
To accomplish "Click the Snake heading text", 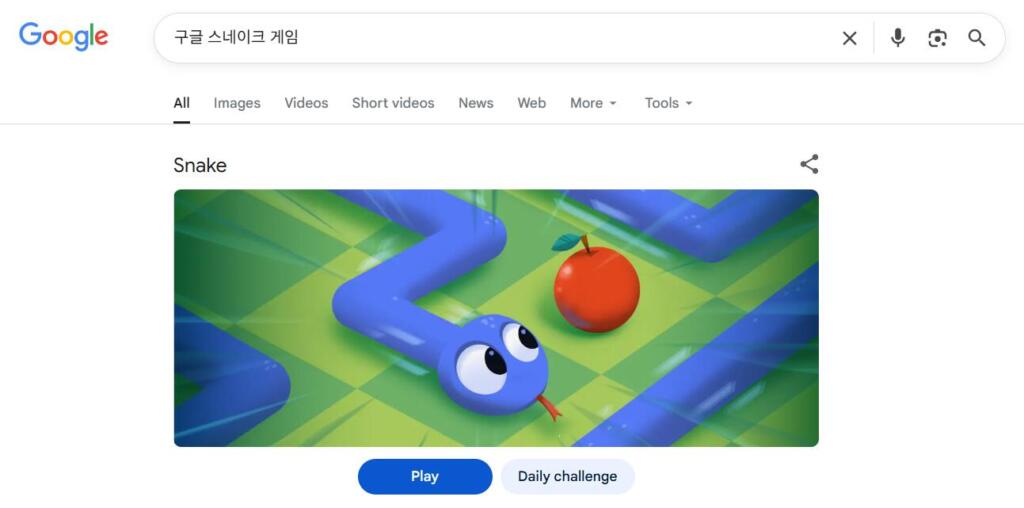I will (200, 165).
